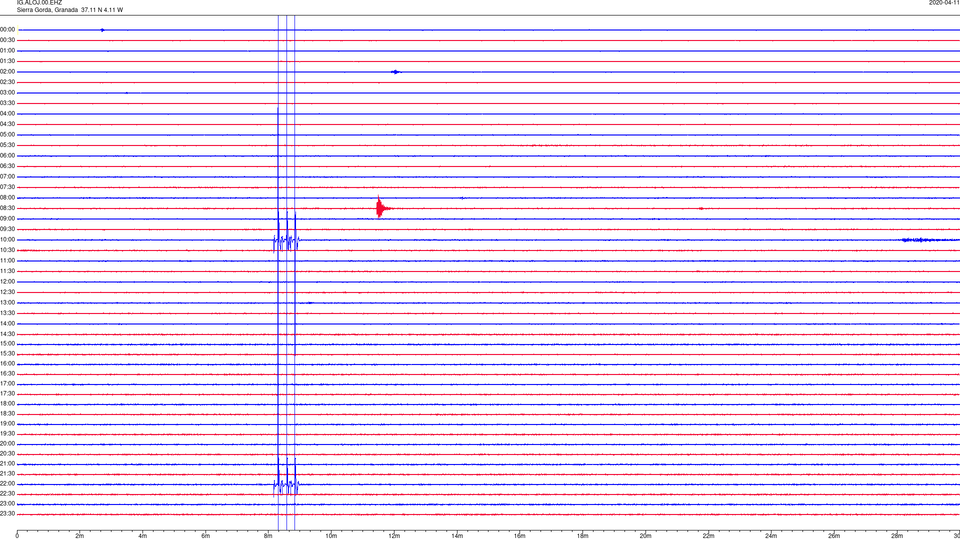Click the 14m tick on the minute axis
The width and height of the screenshot is (960, 540).
(x=457, y=536)
